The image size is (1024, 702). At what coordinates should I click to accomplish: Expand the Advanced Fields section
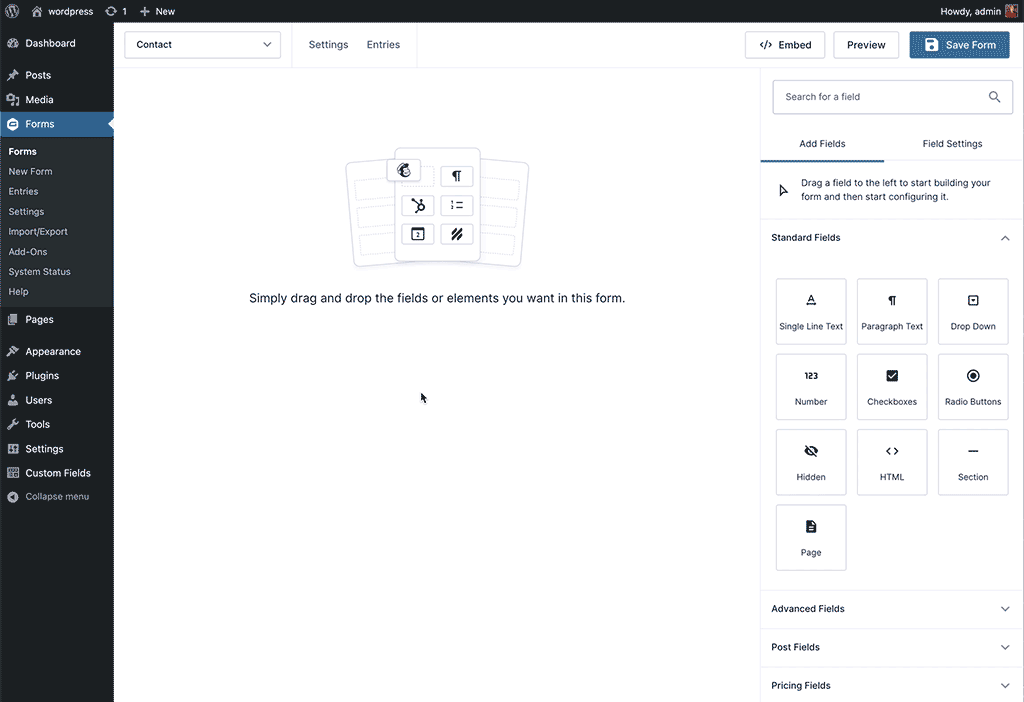[1005, 608]
